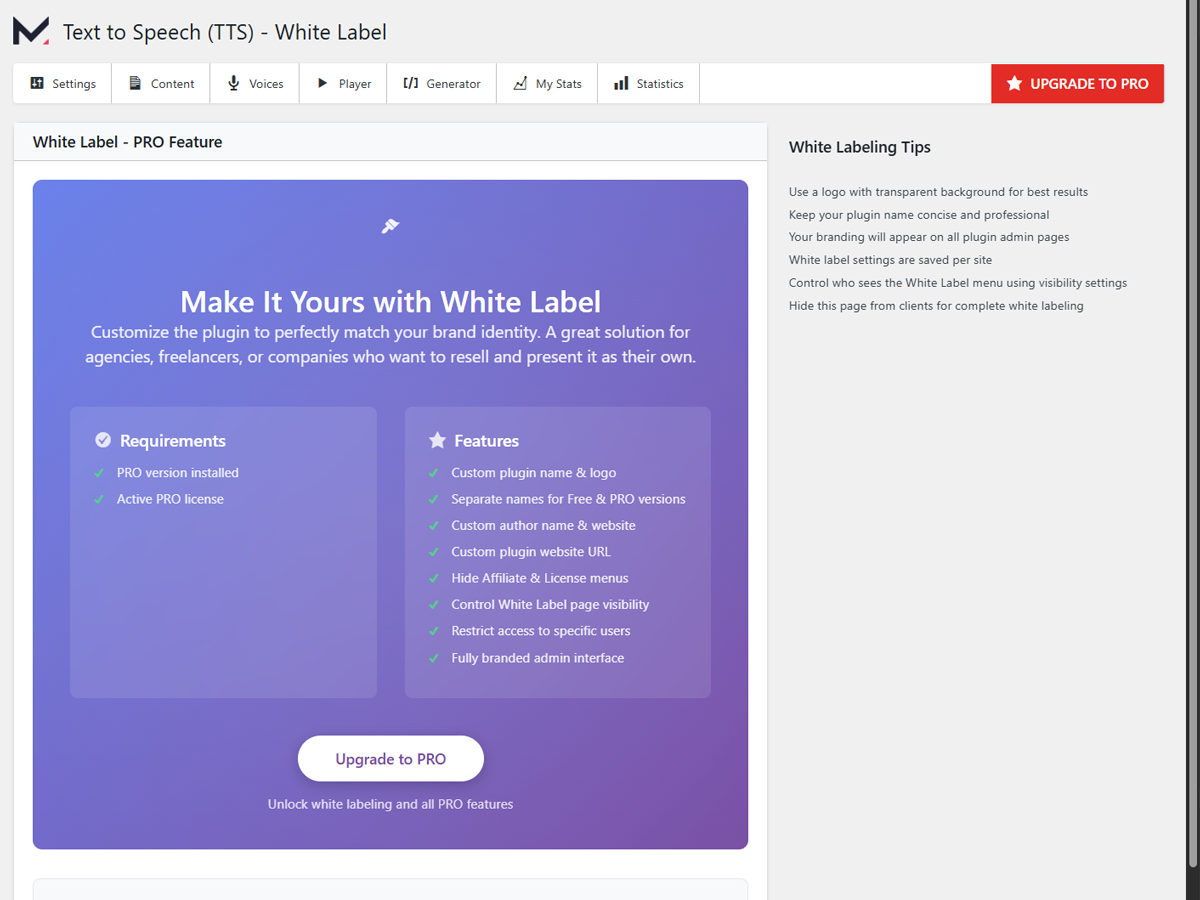Click tip Hide this page from clients

[936, 306]
